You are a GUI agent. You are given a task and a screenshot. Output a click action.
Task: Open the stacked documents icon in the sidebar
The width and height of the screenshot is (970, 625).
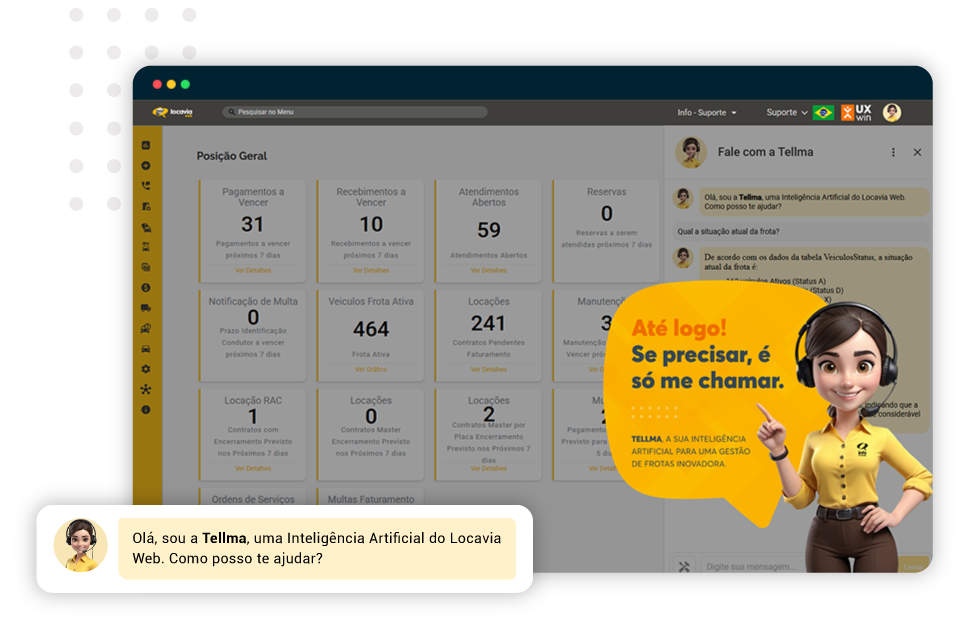tap(146, 267)
